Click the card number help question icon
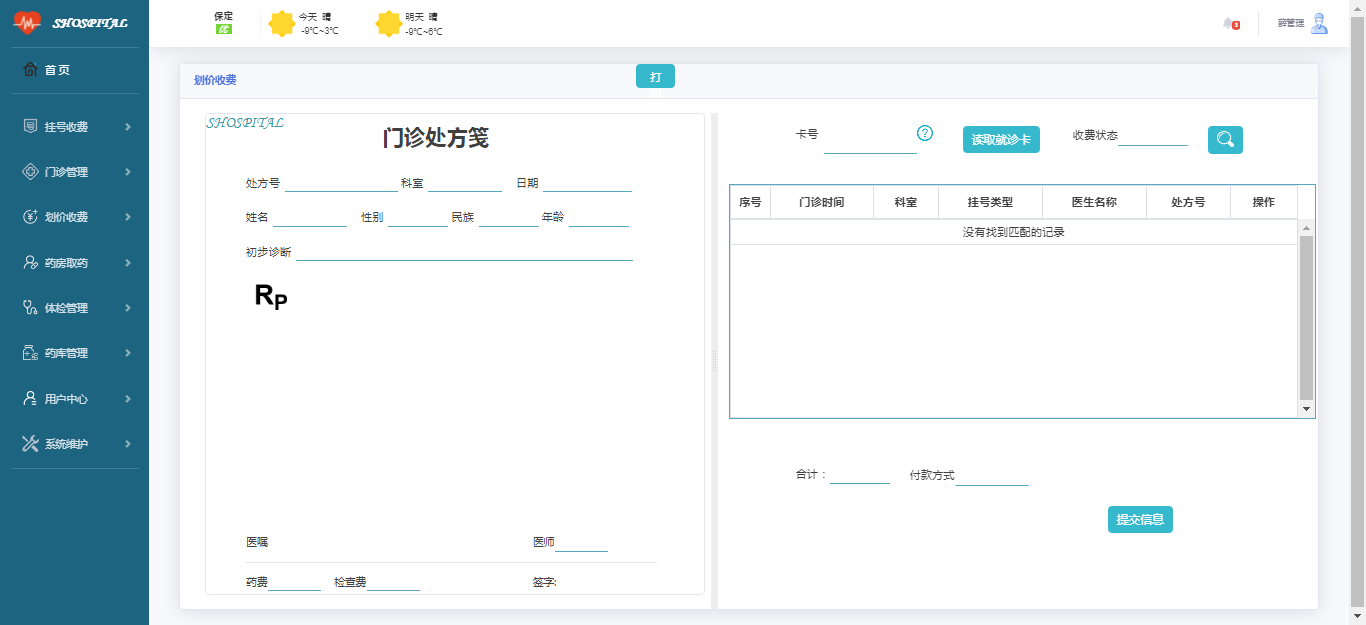Viewport: 1366px width, 625px height. 925,133
